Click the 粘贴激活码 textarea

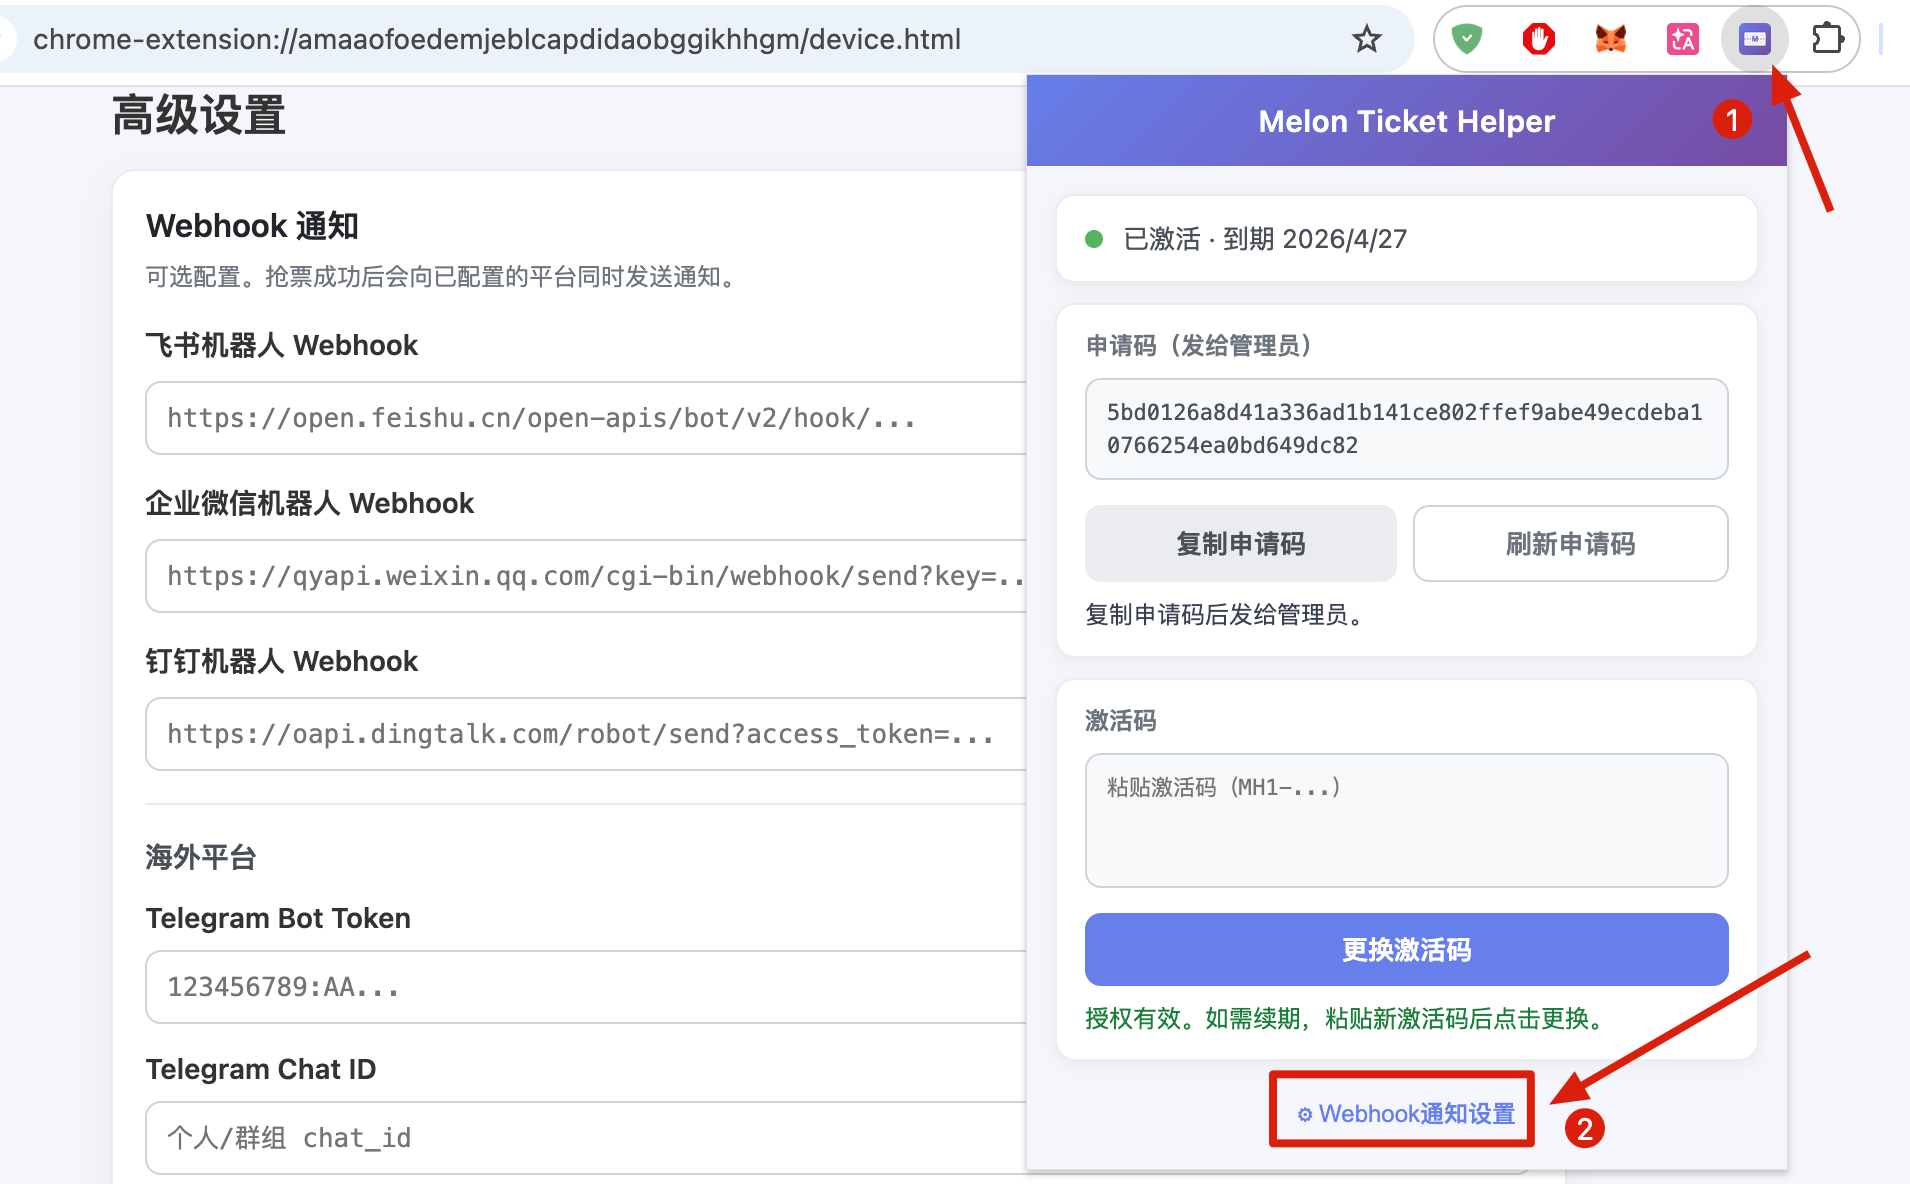1407,820
